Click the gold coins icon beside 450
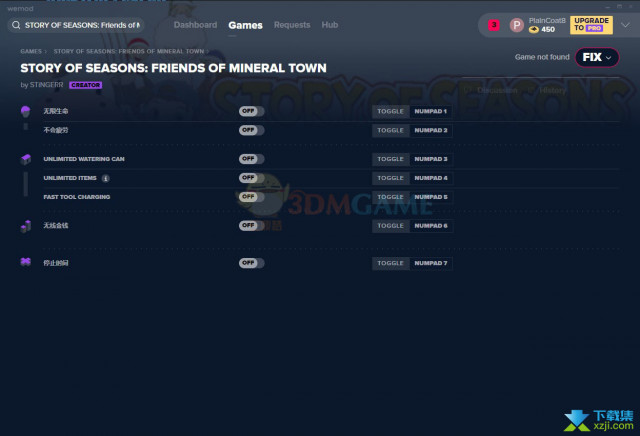This screenshot has height=436, width=640. pos(533,29)
